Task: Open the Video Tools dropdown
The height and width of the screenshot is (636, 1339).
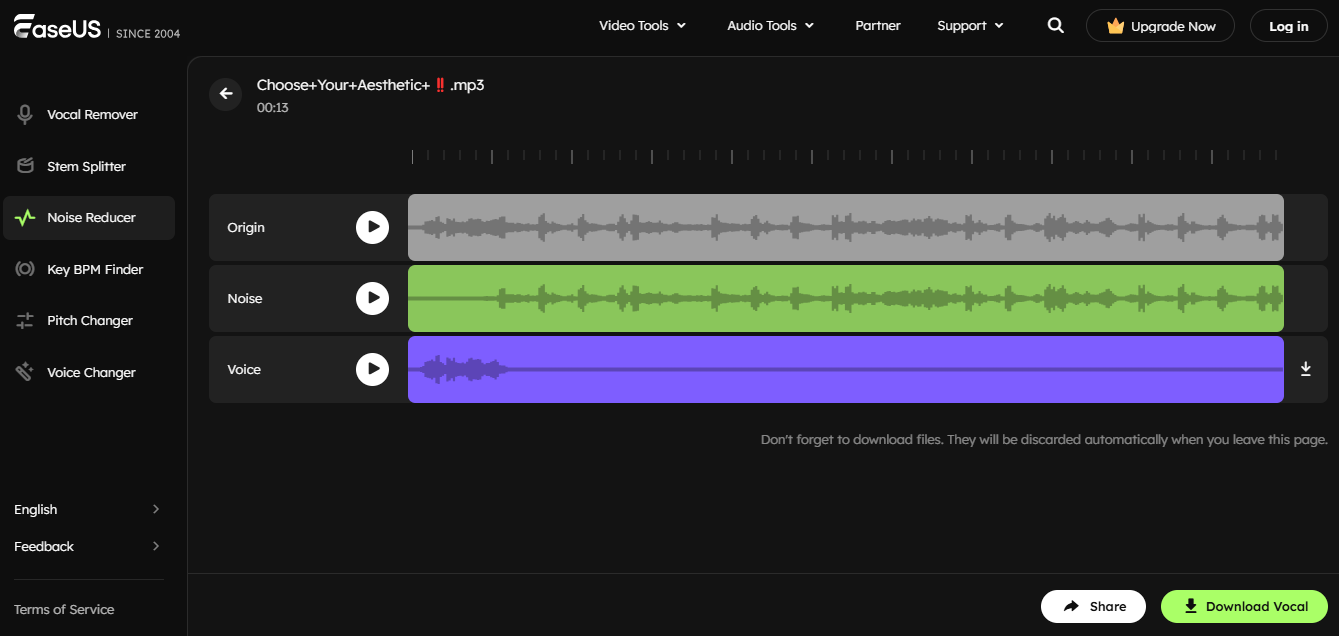Action: click(x=642, y=25)
